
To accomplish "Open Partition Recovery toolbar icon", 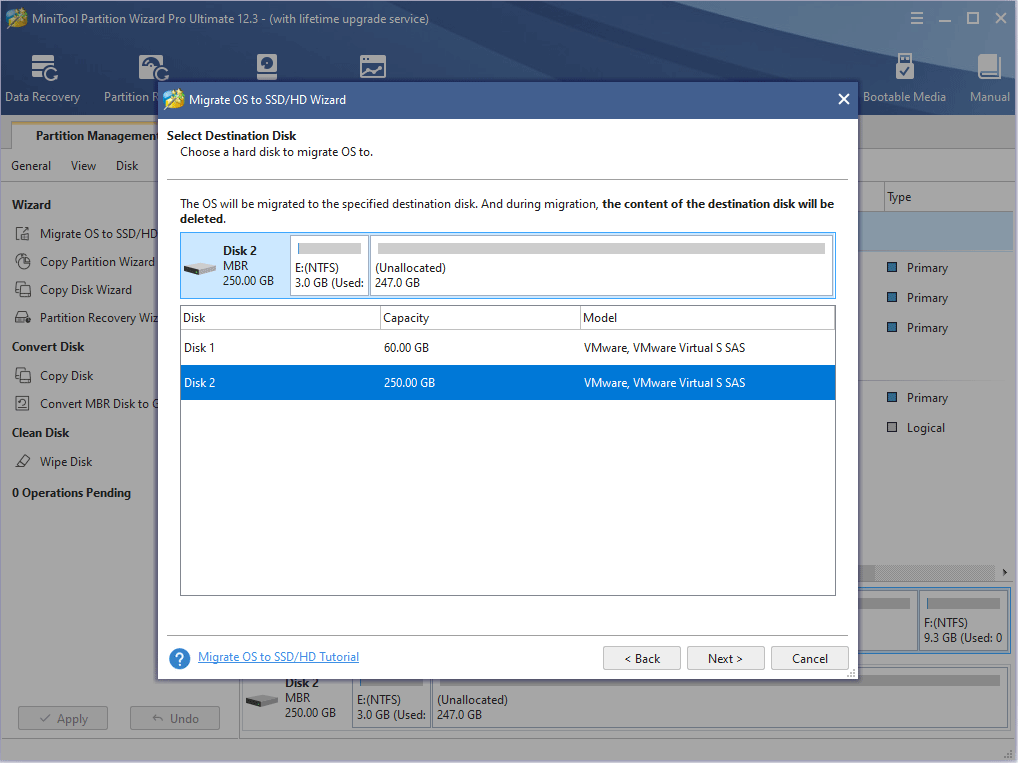I will point(153,68).
